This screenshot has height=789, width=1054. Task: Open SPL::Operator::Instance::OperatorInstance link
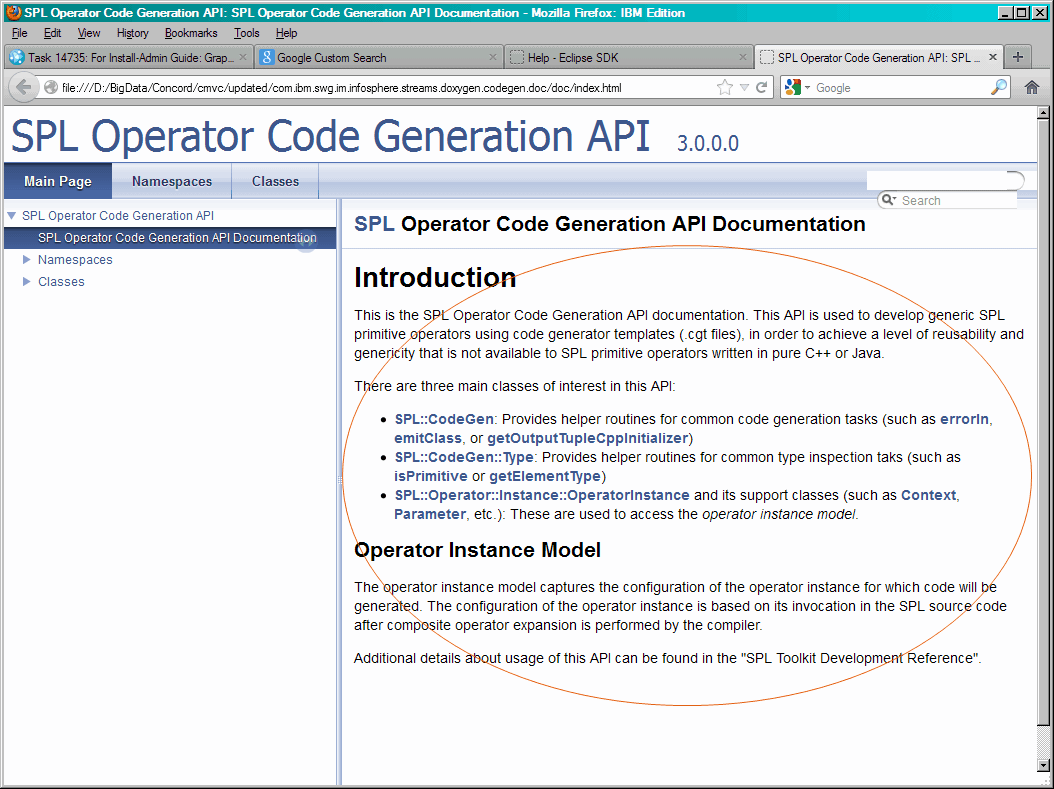[x=542, y=495]
